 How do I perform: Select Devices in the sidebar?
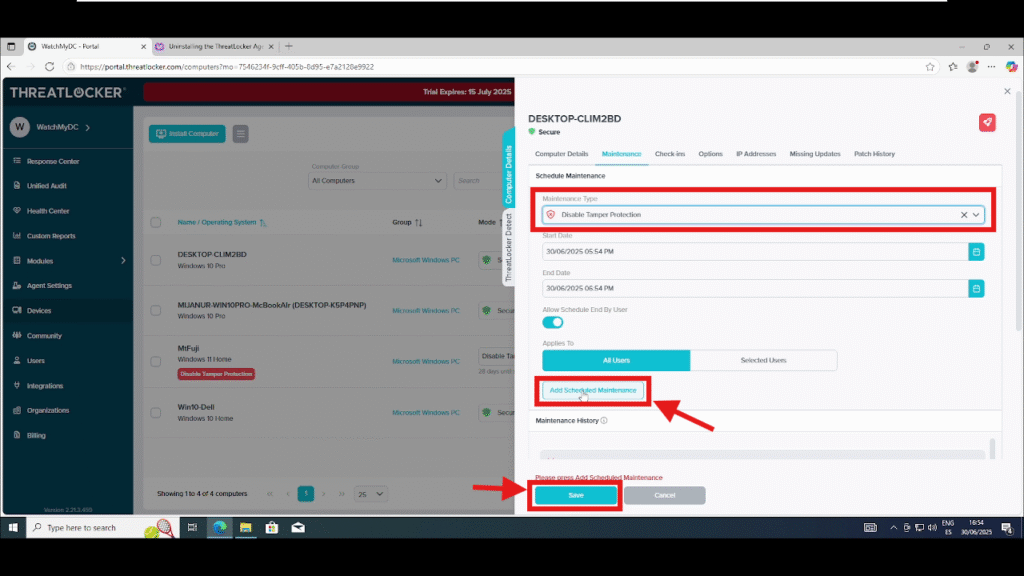pyautogui.click(x=39, y=311)
